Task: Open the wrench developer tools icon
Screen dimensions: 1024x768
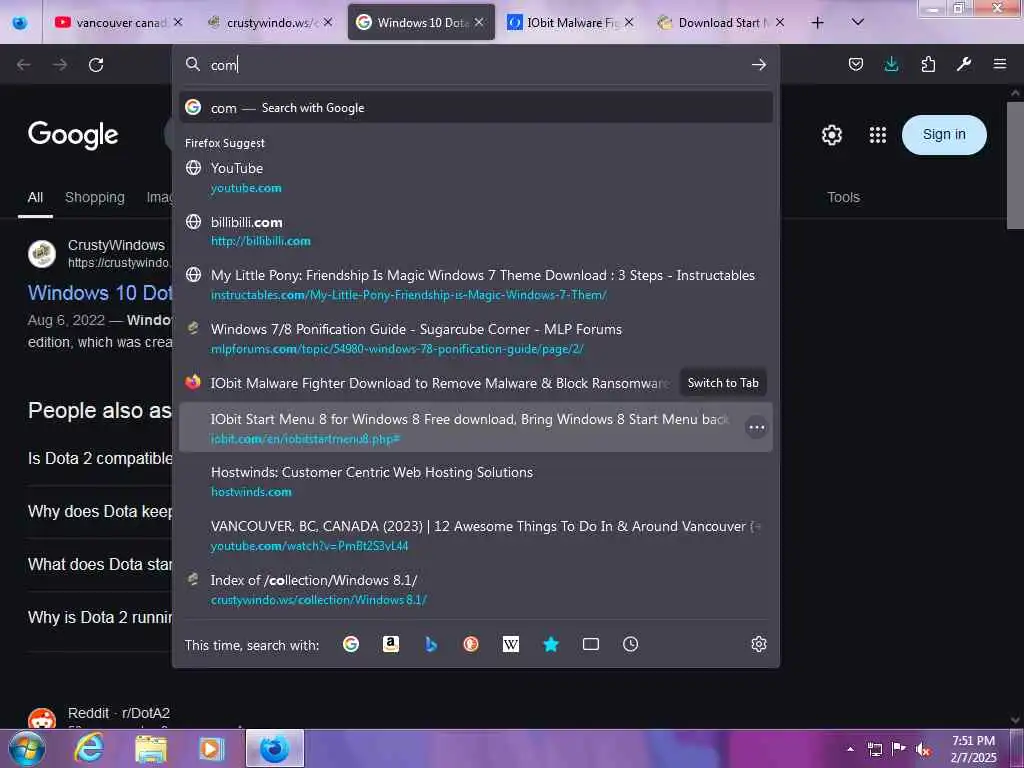Action: click(964, 64)
